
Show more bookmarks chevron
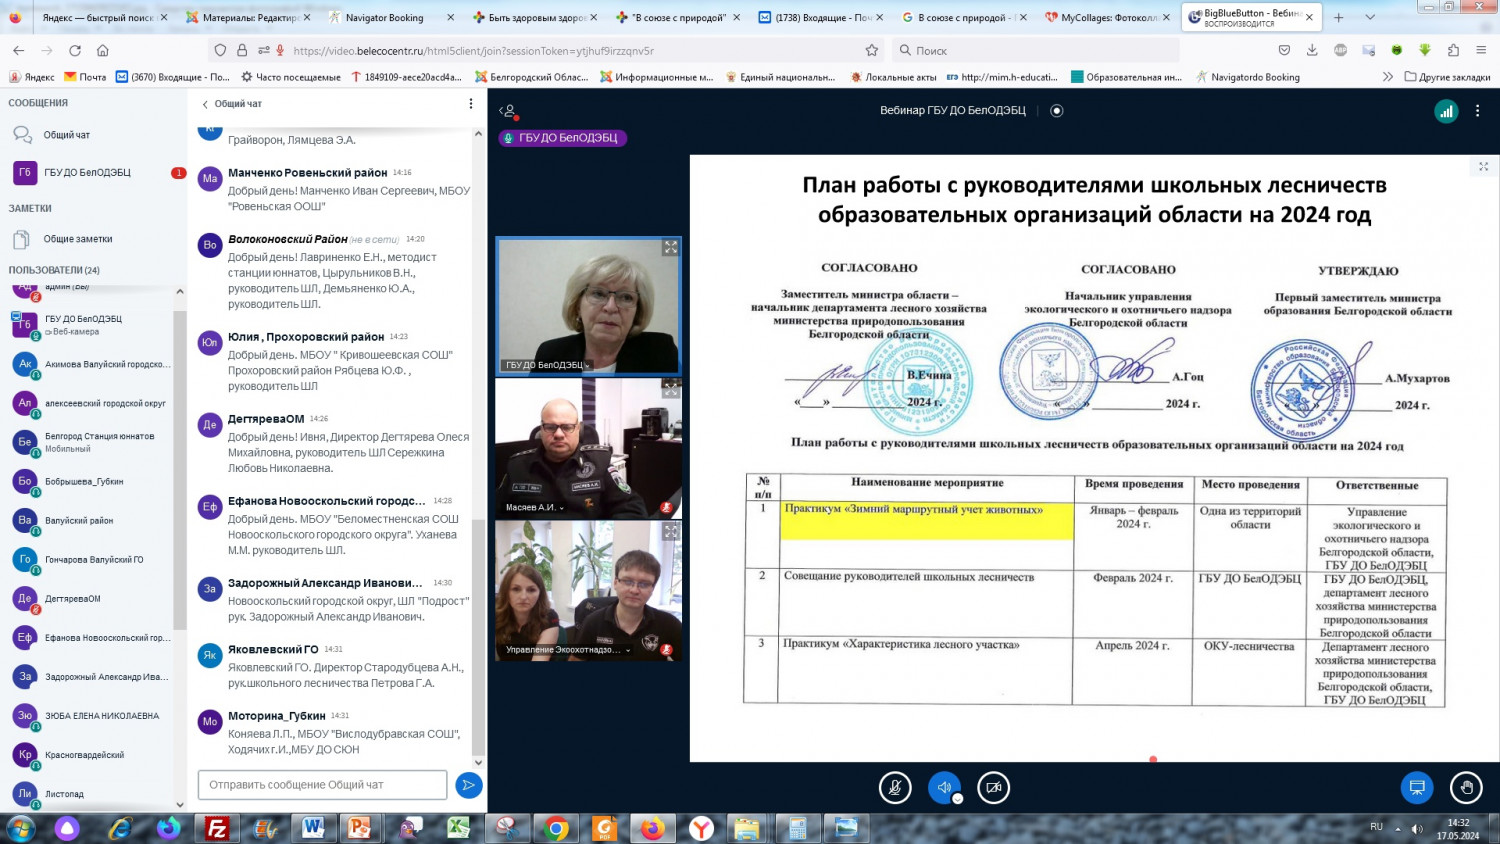click(x=1387, y=76)
